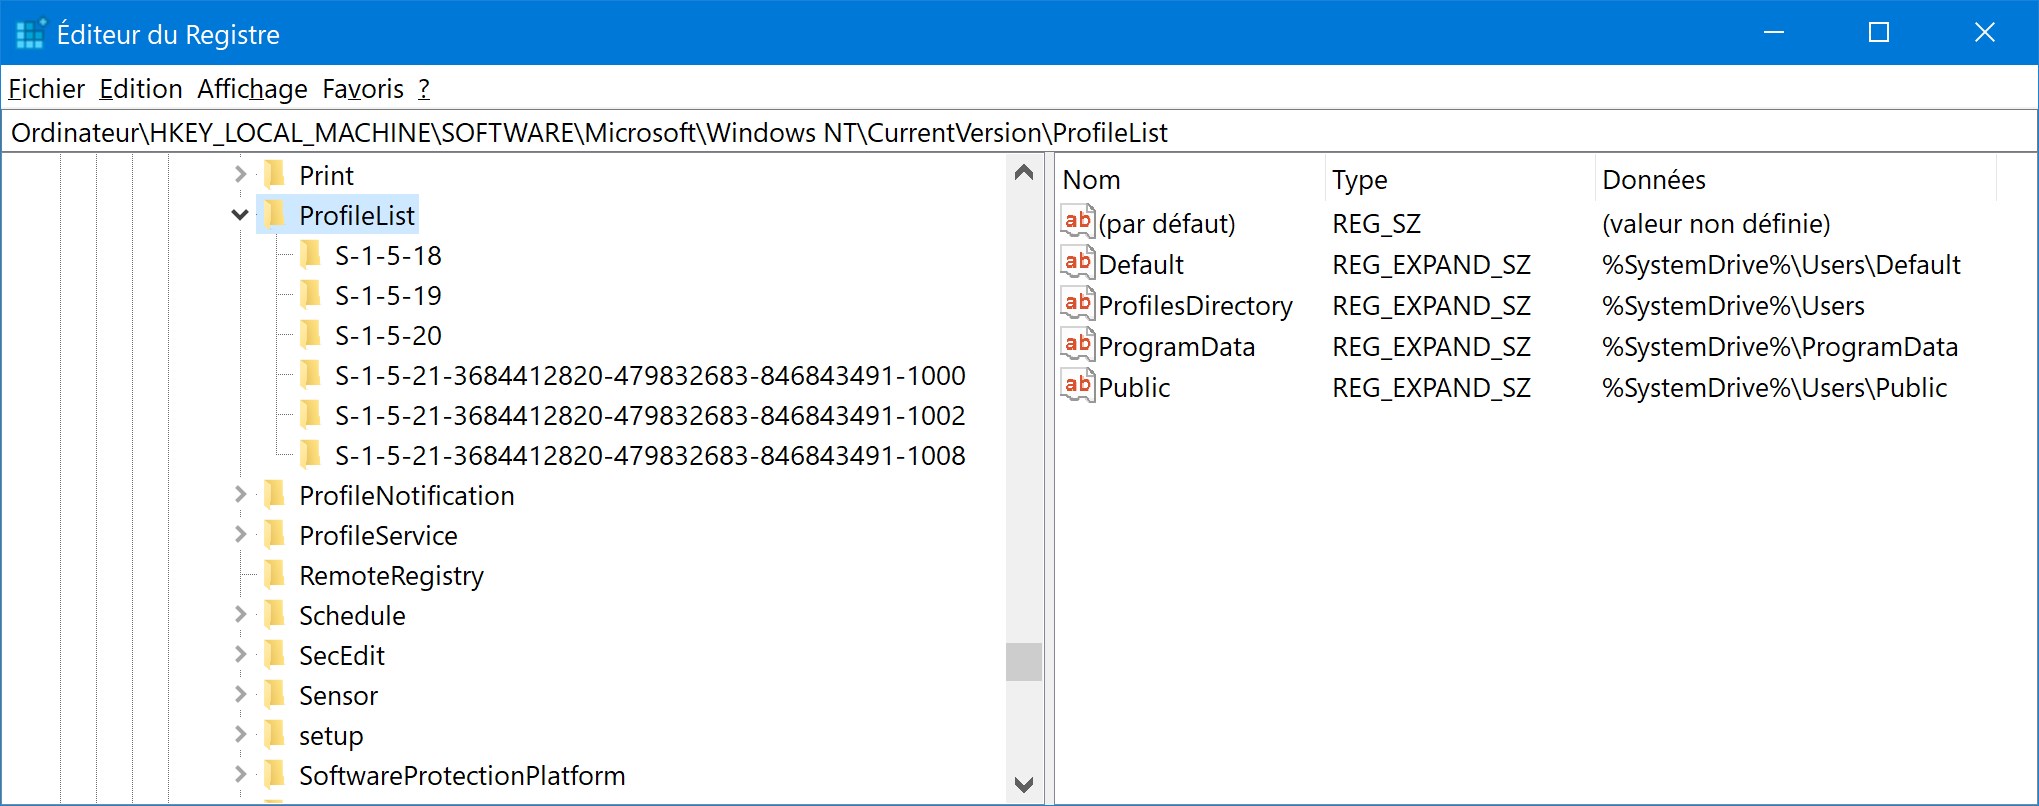Screen dimensions: 2039x806
Task: Click the string icon of ProfilesDirectory value
Action: coord(1078,304)
